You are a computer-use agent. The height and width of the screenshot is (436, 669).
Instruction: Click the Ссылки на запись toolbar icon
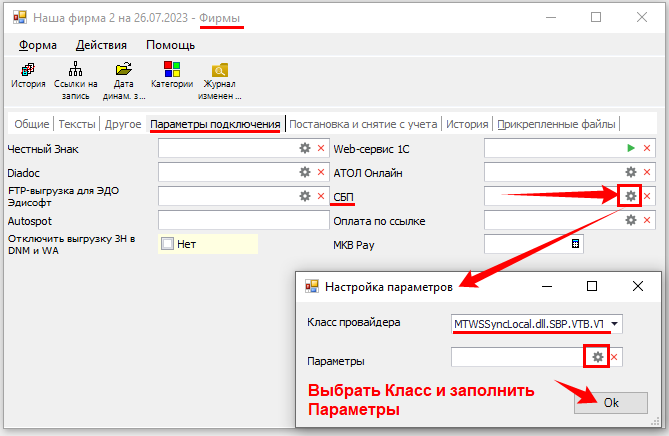coord(76,71)
